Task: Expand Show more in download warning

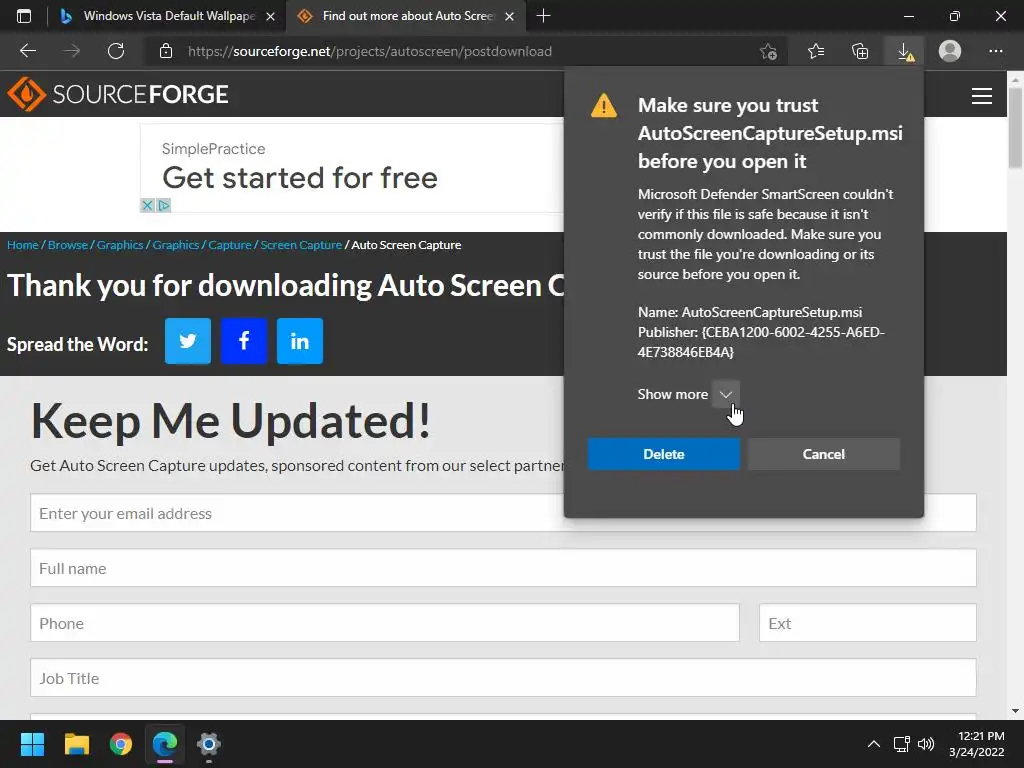Action: pos(726,394)
